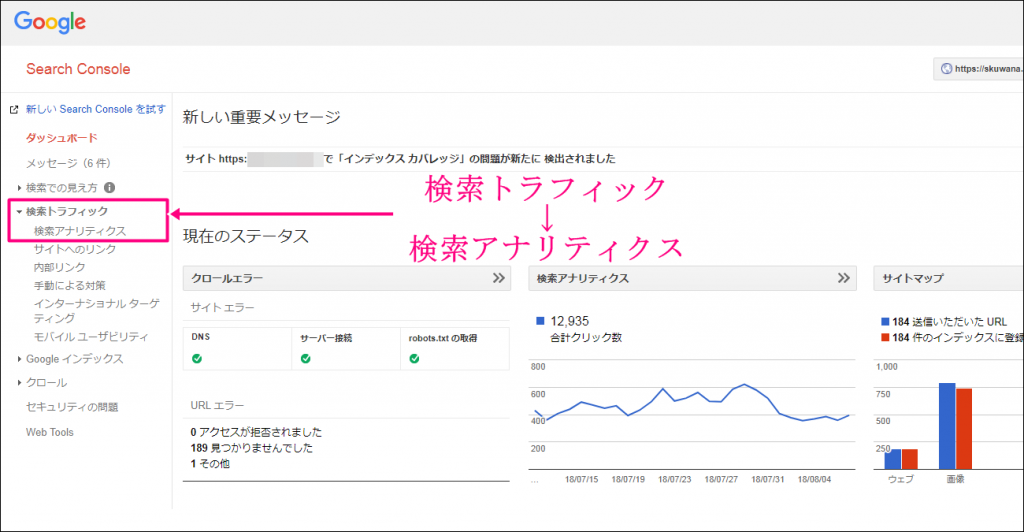This screenshot has width=1024, height=532.
Task: Click the info icon next to 検索での見え方
Action: coord(109,187)
